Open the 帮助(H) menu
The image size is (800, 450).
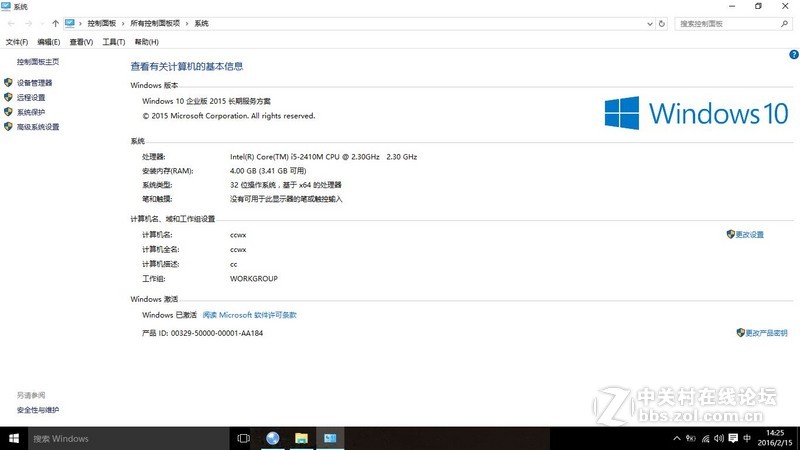coord(146,42)
